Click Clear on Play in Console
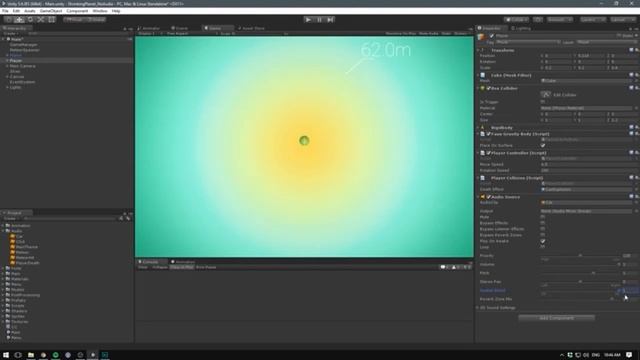The width and height of the screenshot is (640, 360). 182,267
